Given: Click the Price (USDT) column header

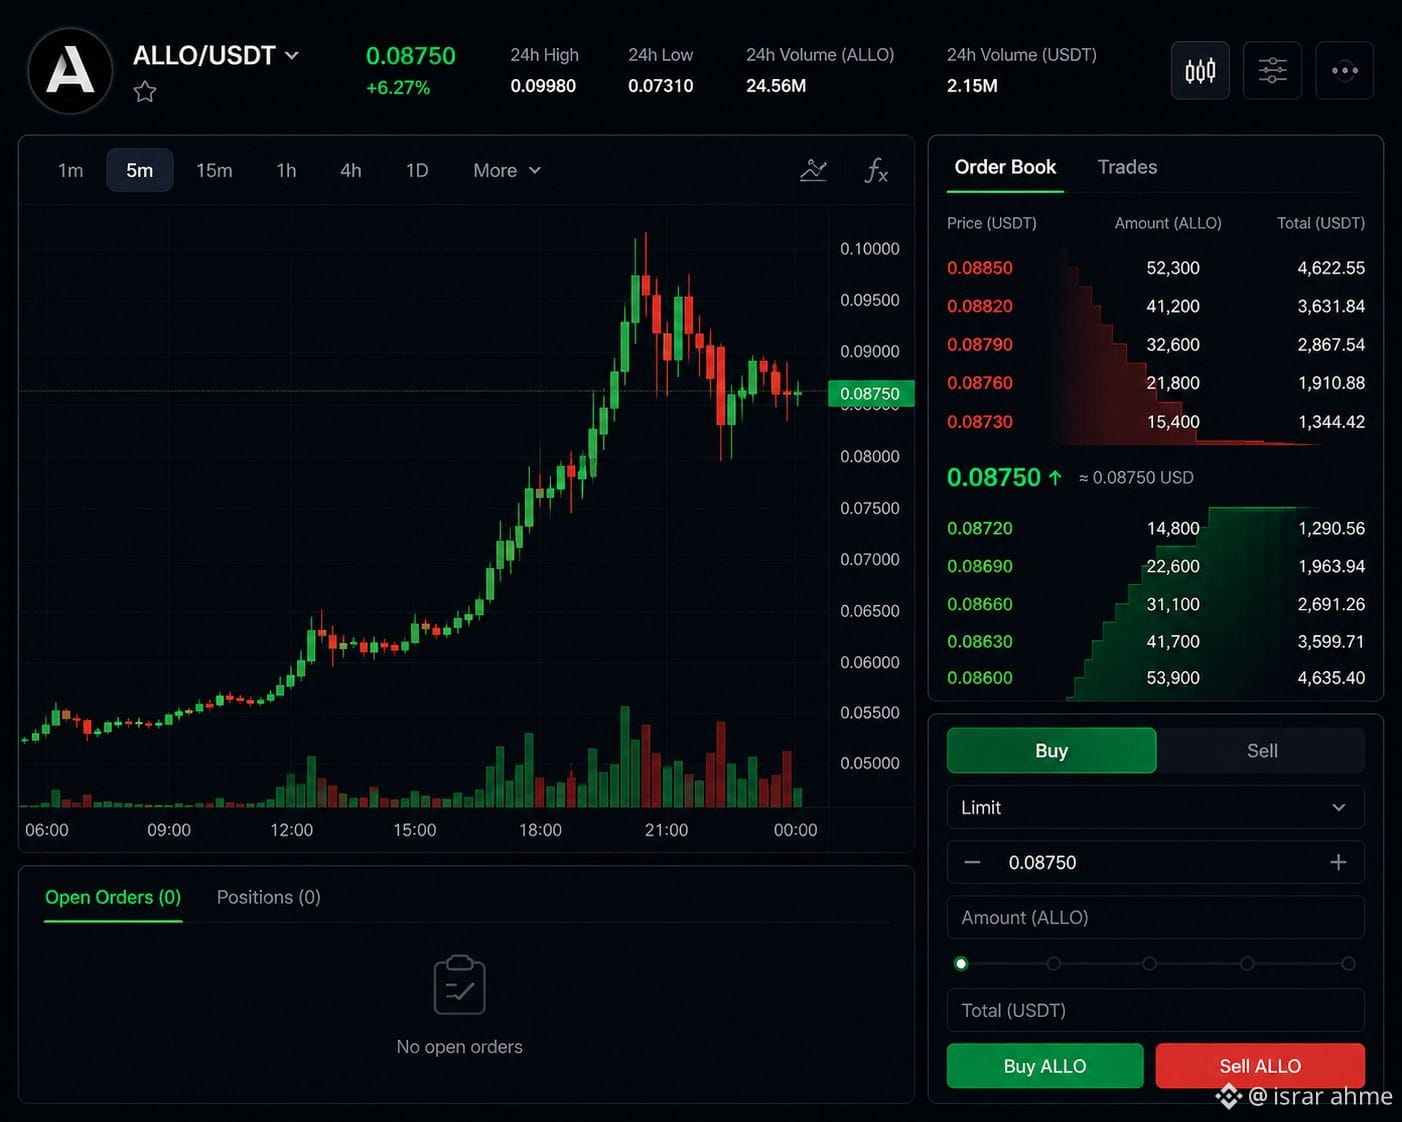Looking at the screenshot, I should (x=991, y=223).
